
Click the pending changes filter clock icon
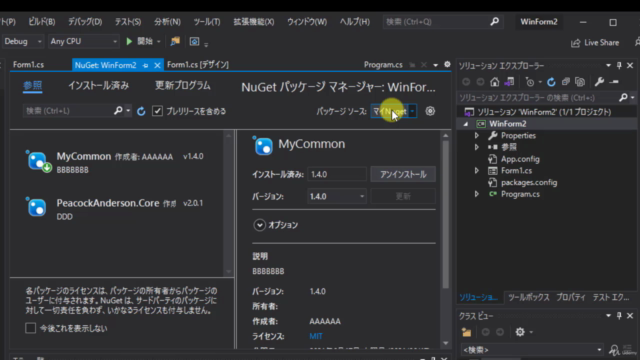530,82
